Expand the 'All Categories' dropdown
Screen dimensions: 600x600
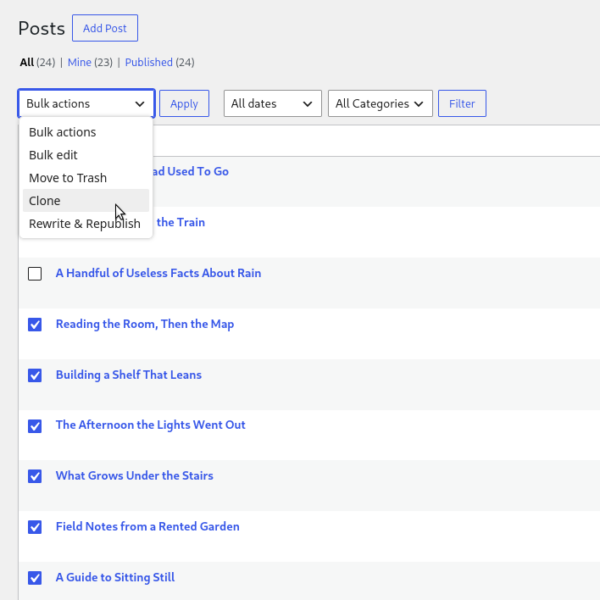380,103
